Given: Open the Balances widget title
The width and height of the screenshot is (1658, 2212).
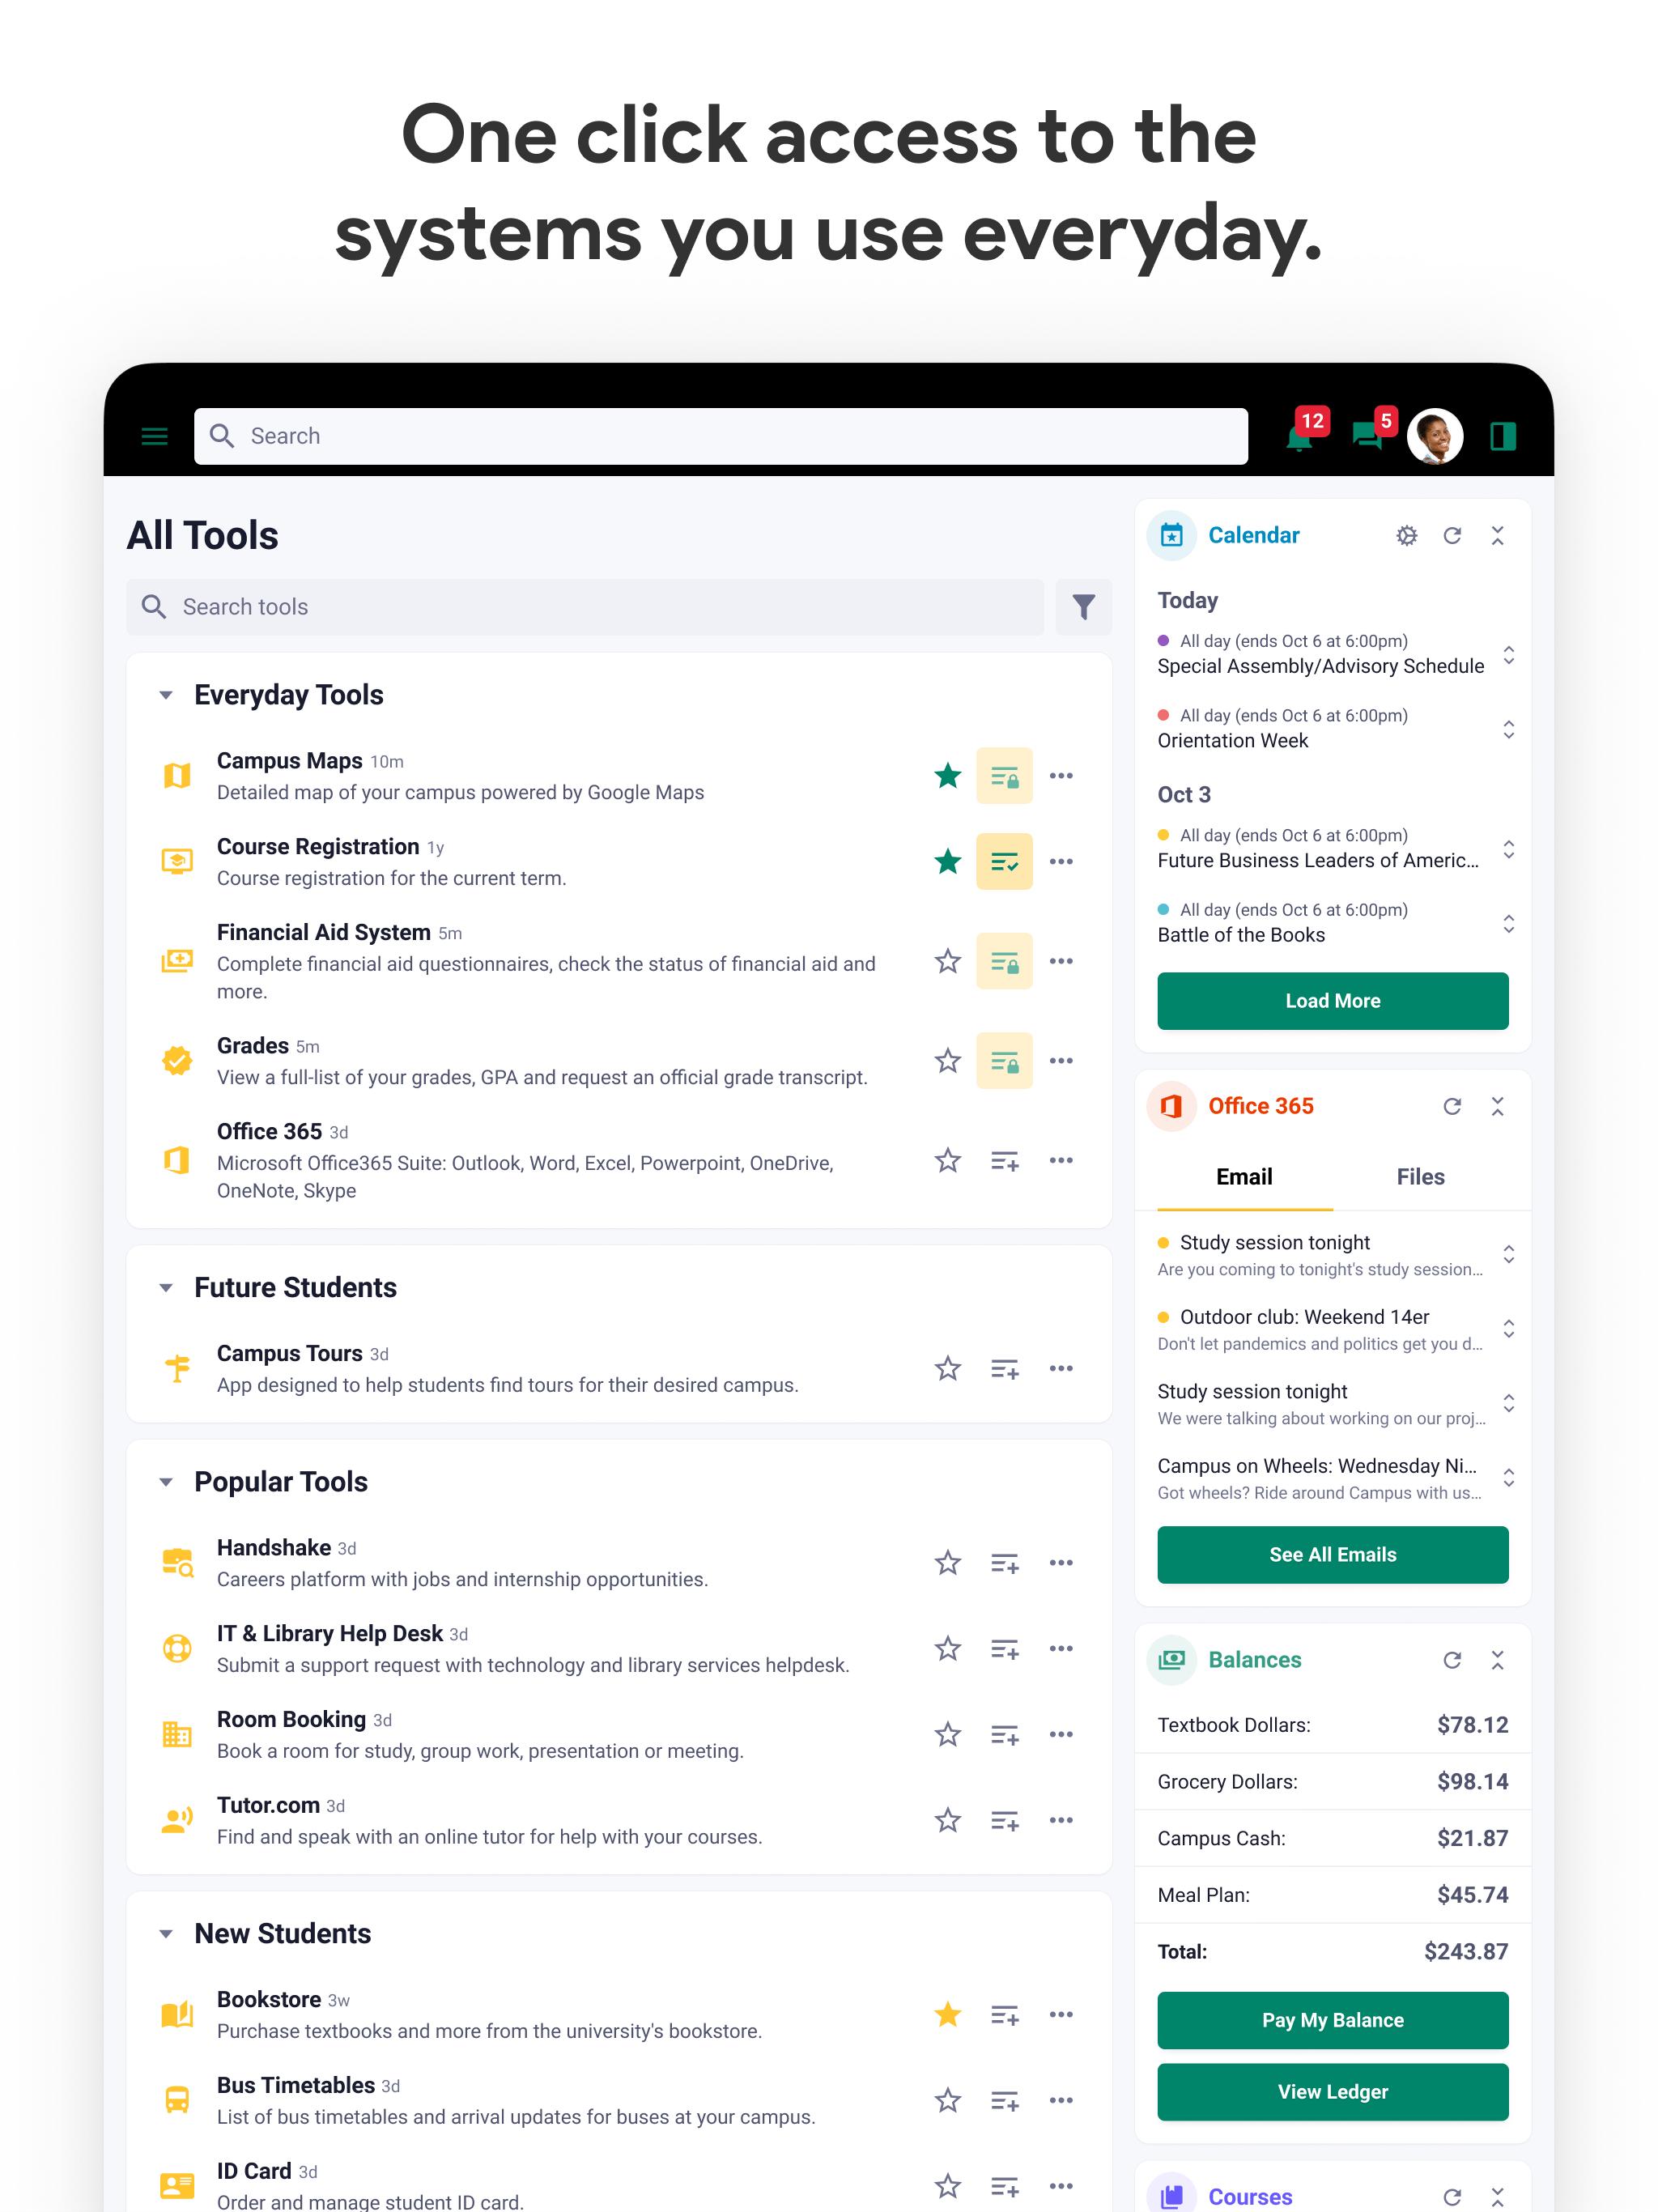Looking at the screenshot, I should 1254,1660.
